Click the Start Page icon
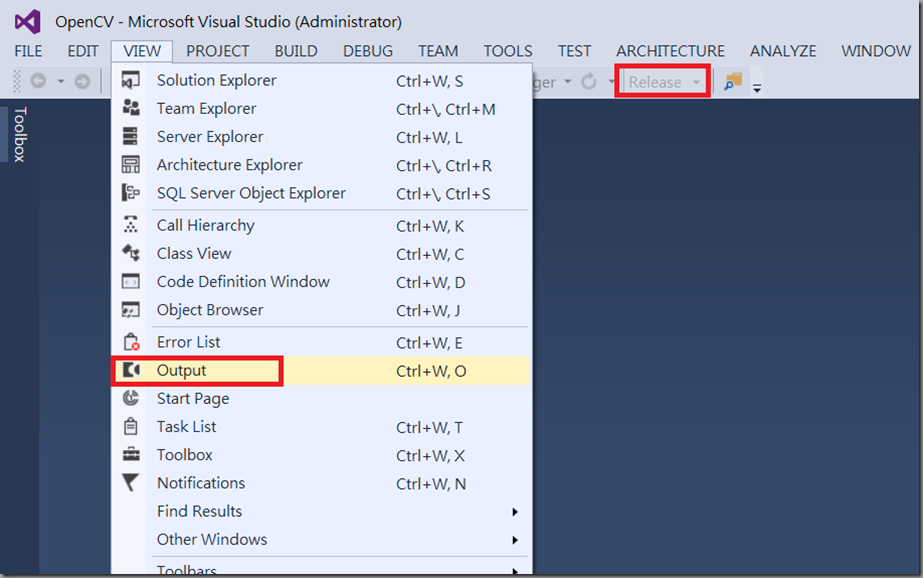This screenshot has width=923, height=578. (131, 398)
